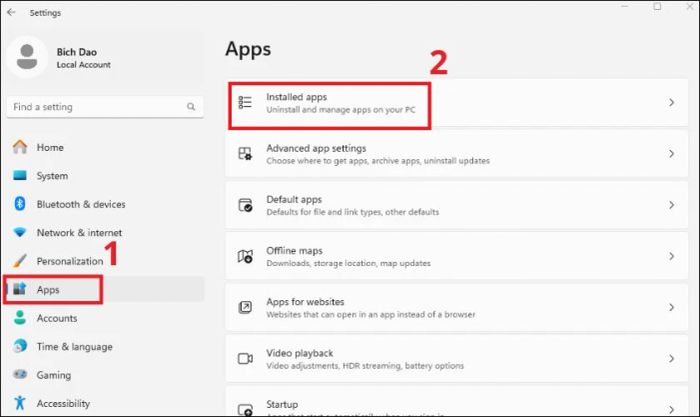Maximize the Settings window
This screenshot has height=417, width=700.
[657, 6]
